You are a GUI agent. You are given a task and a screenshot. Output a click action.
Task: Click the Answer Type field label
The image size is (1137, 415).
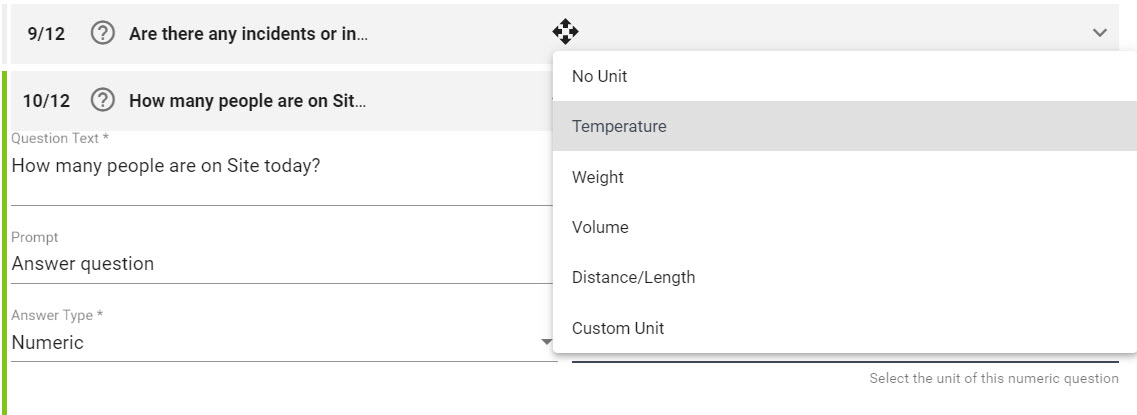[57, 315]
